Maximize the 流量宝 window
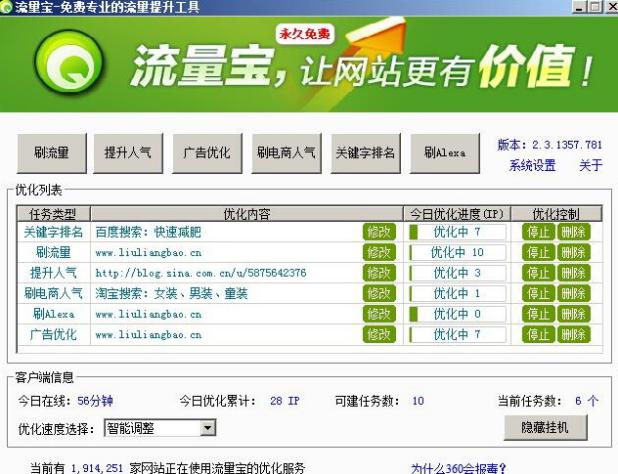The height and width of the screenshot is (474, 618). [x=596, y=7]
